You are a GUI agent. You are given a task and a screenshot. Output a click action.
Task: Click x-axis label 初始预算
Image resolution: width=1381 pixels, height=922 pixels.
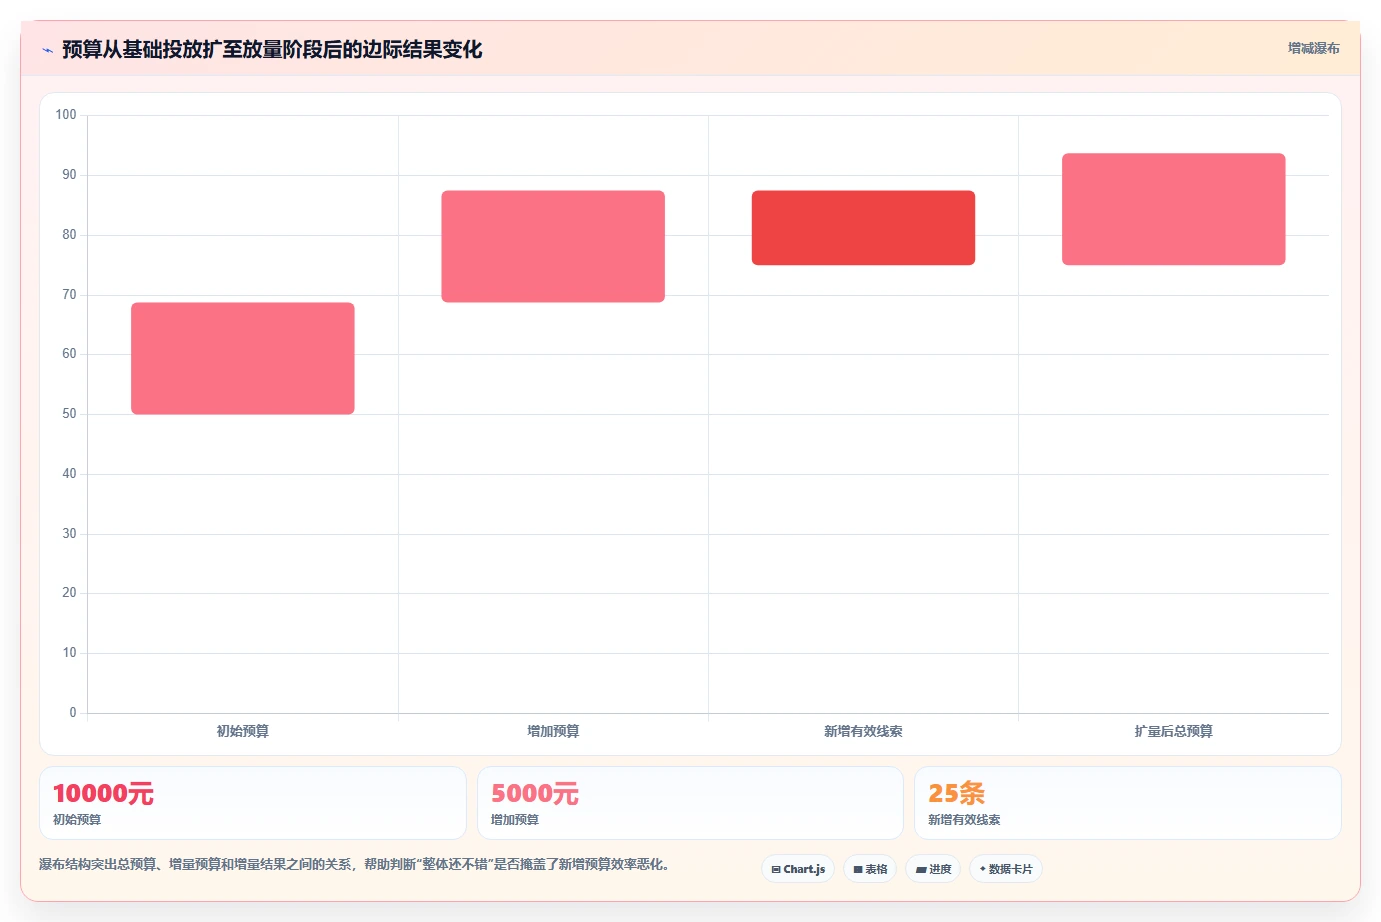(x=243, y=731)
